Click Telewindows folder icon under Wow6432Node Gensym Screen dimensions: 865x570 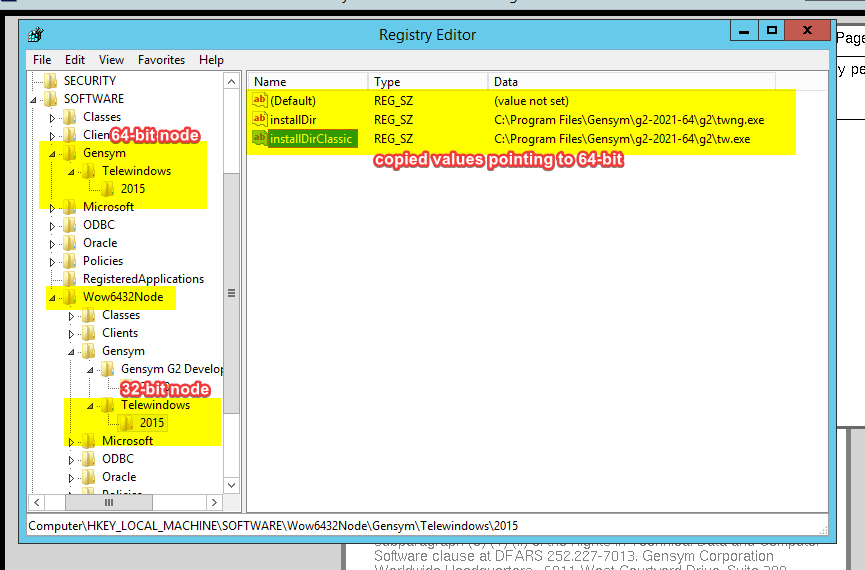pos(108,405)
